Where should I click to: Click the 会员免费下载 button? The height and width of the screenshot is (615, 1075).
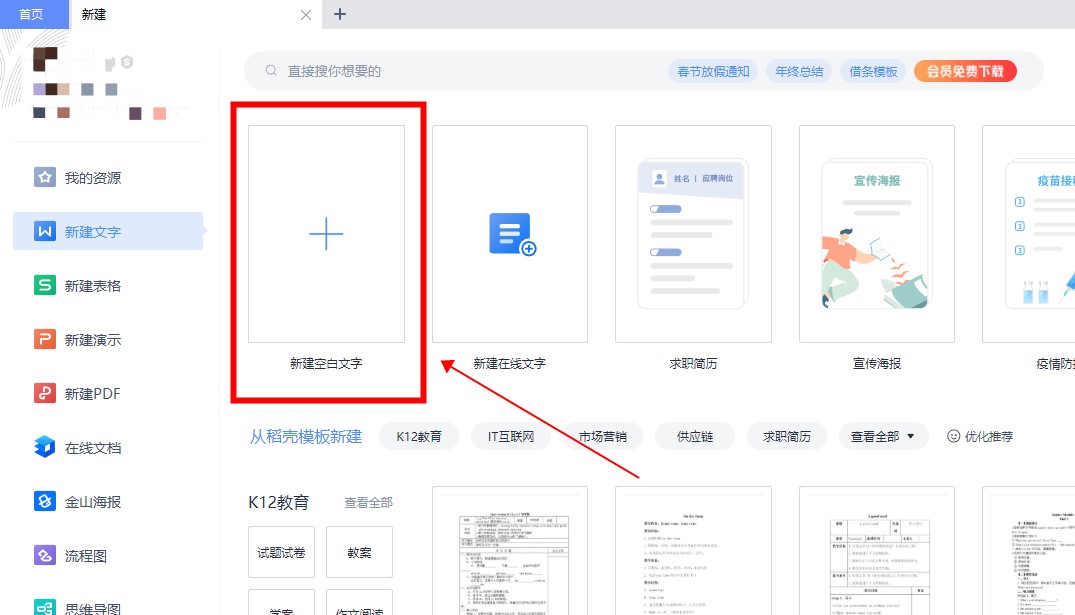[x=964, y=71]
